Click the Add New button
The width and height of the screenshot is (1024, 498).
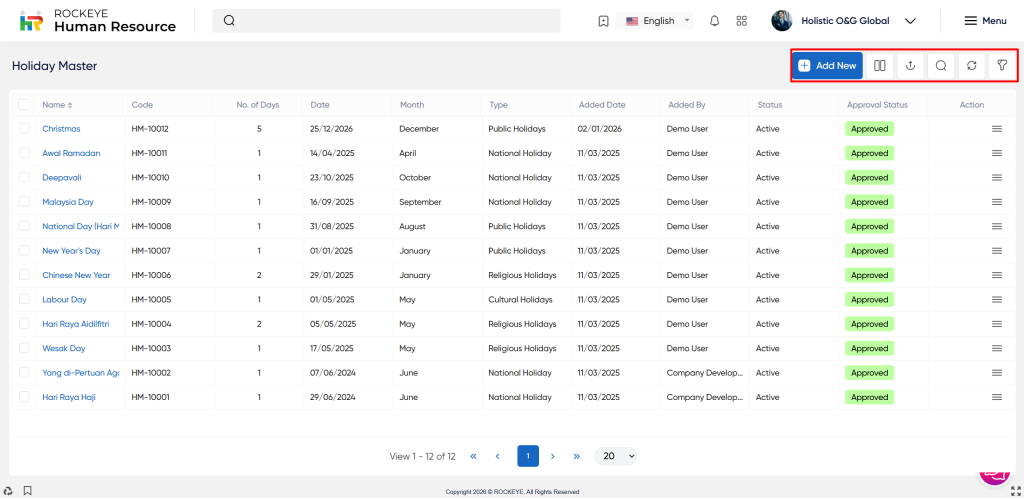tap(827, 66)
